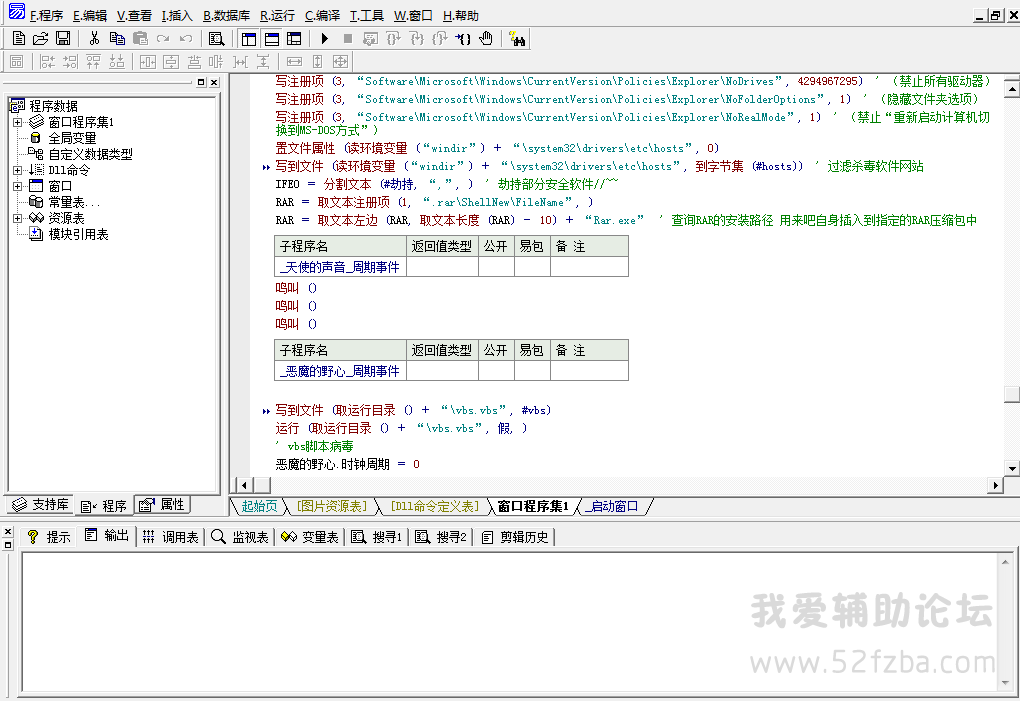Click the step over braces icon
Screen dimensions: 1020x701
tap(393, 39)
